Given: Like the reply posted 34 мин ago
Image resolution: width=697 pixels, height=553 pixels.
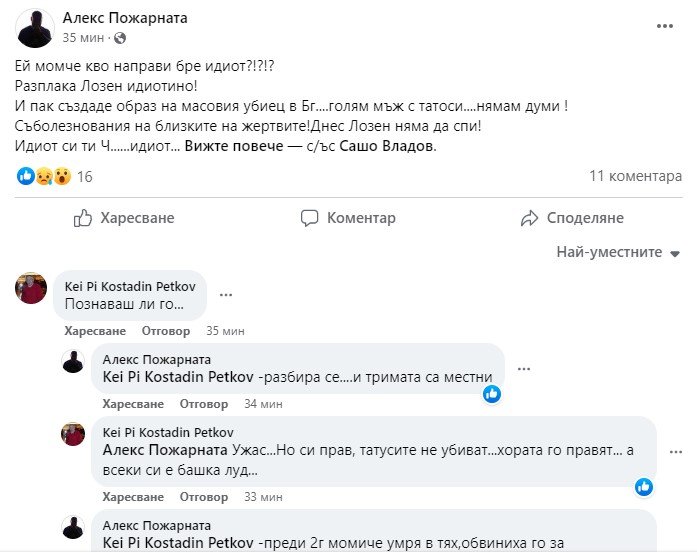Looking at the screenshot, I should [x=133, y=404].
